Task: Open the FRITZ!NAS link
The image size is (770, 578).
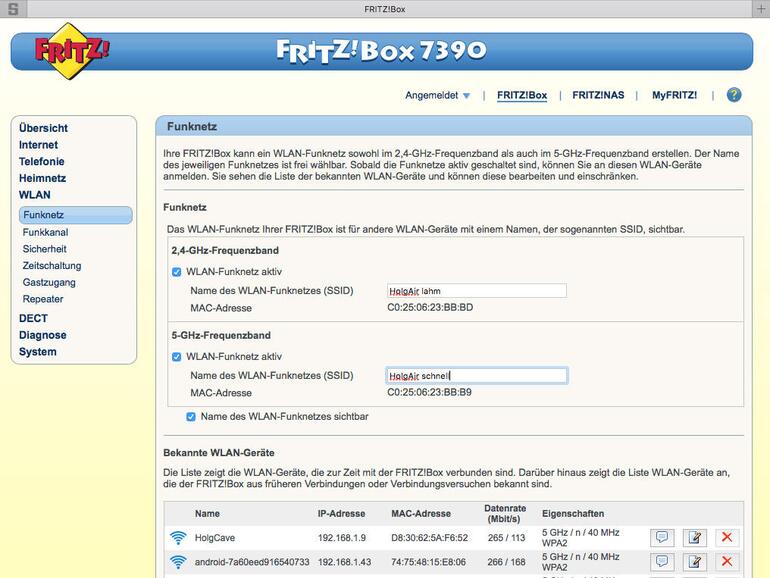Action: [x=598, y=95]
